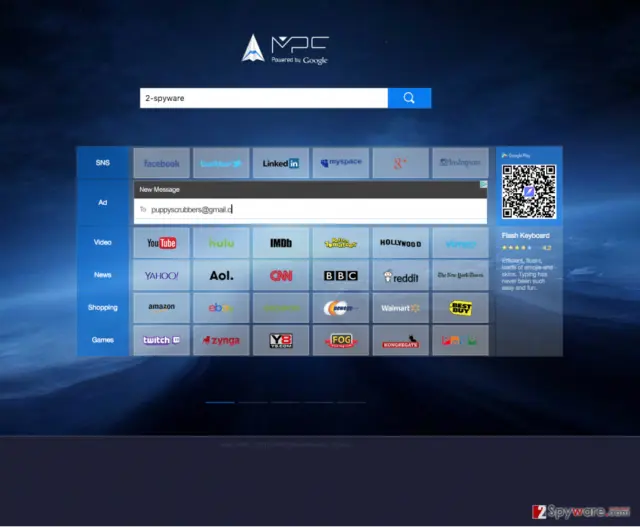Open the multicolored logo Games tile
Viewport: 640px width, 527px height.
pos(460,340)
